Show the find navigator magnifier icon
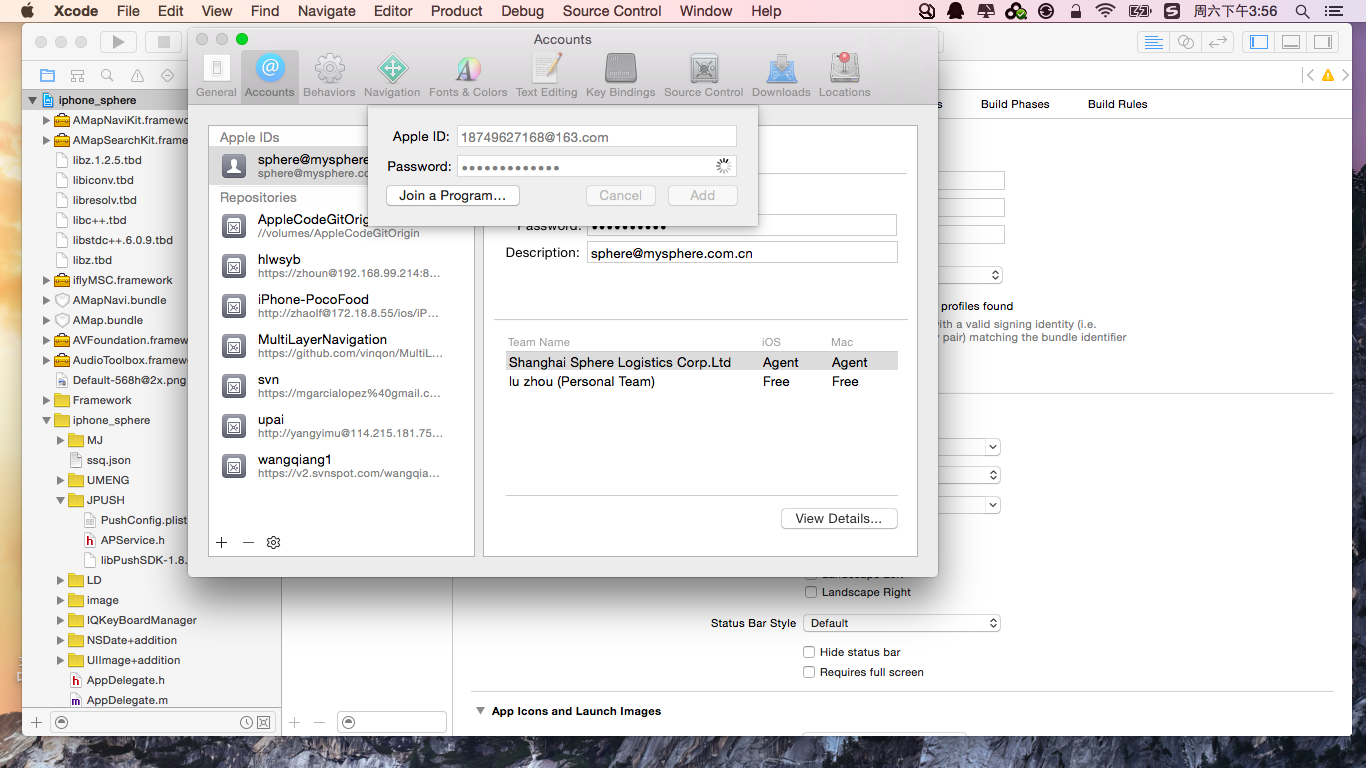 pyautogui.click(x=107, y=75)
